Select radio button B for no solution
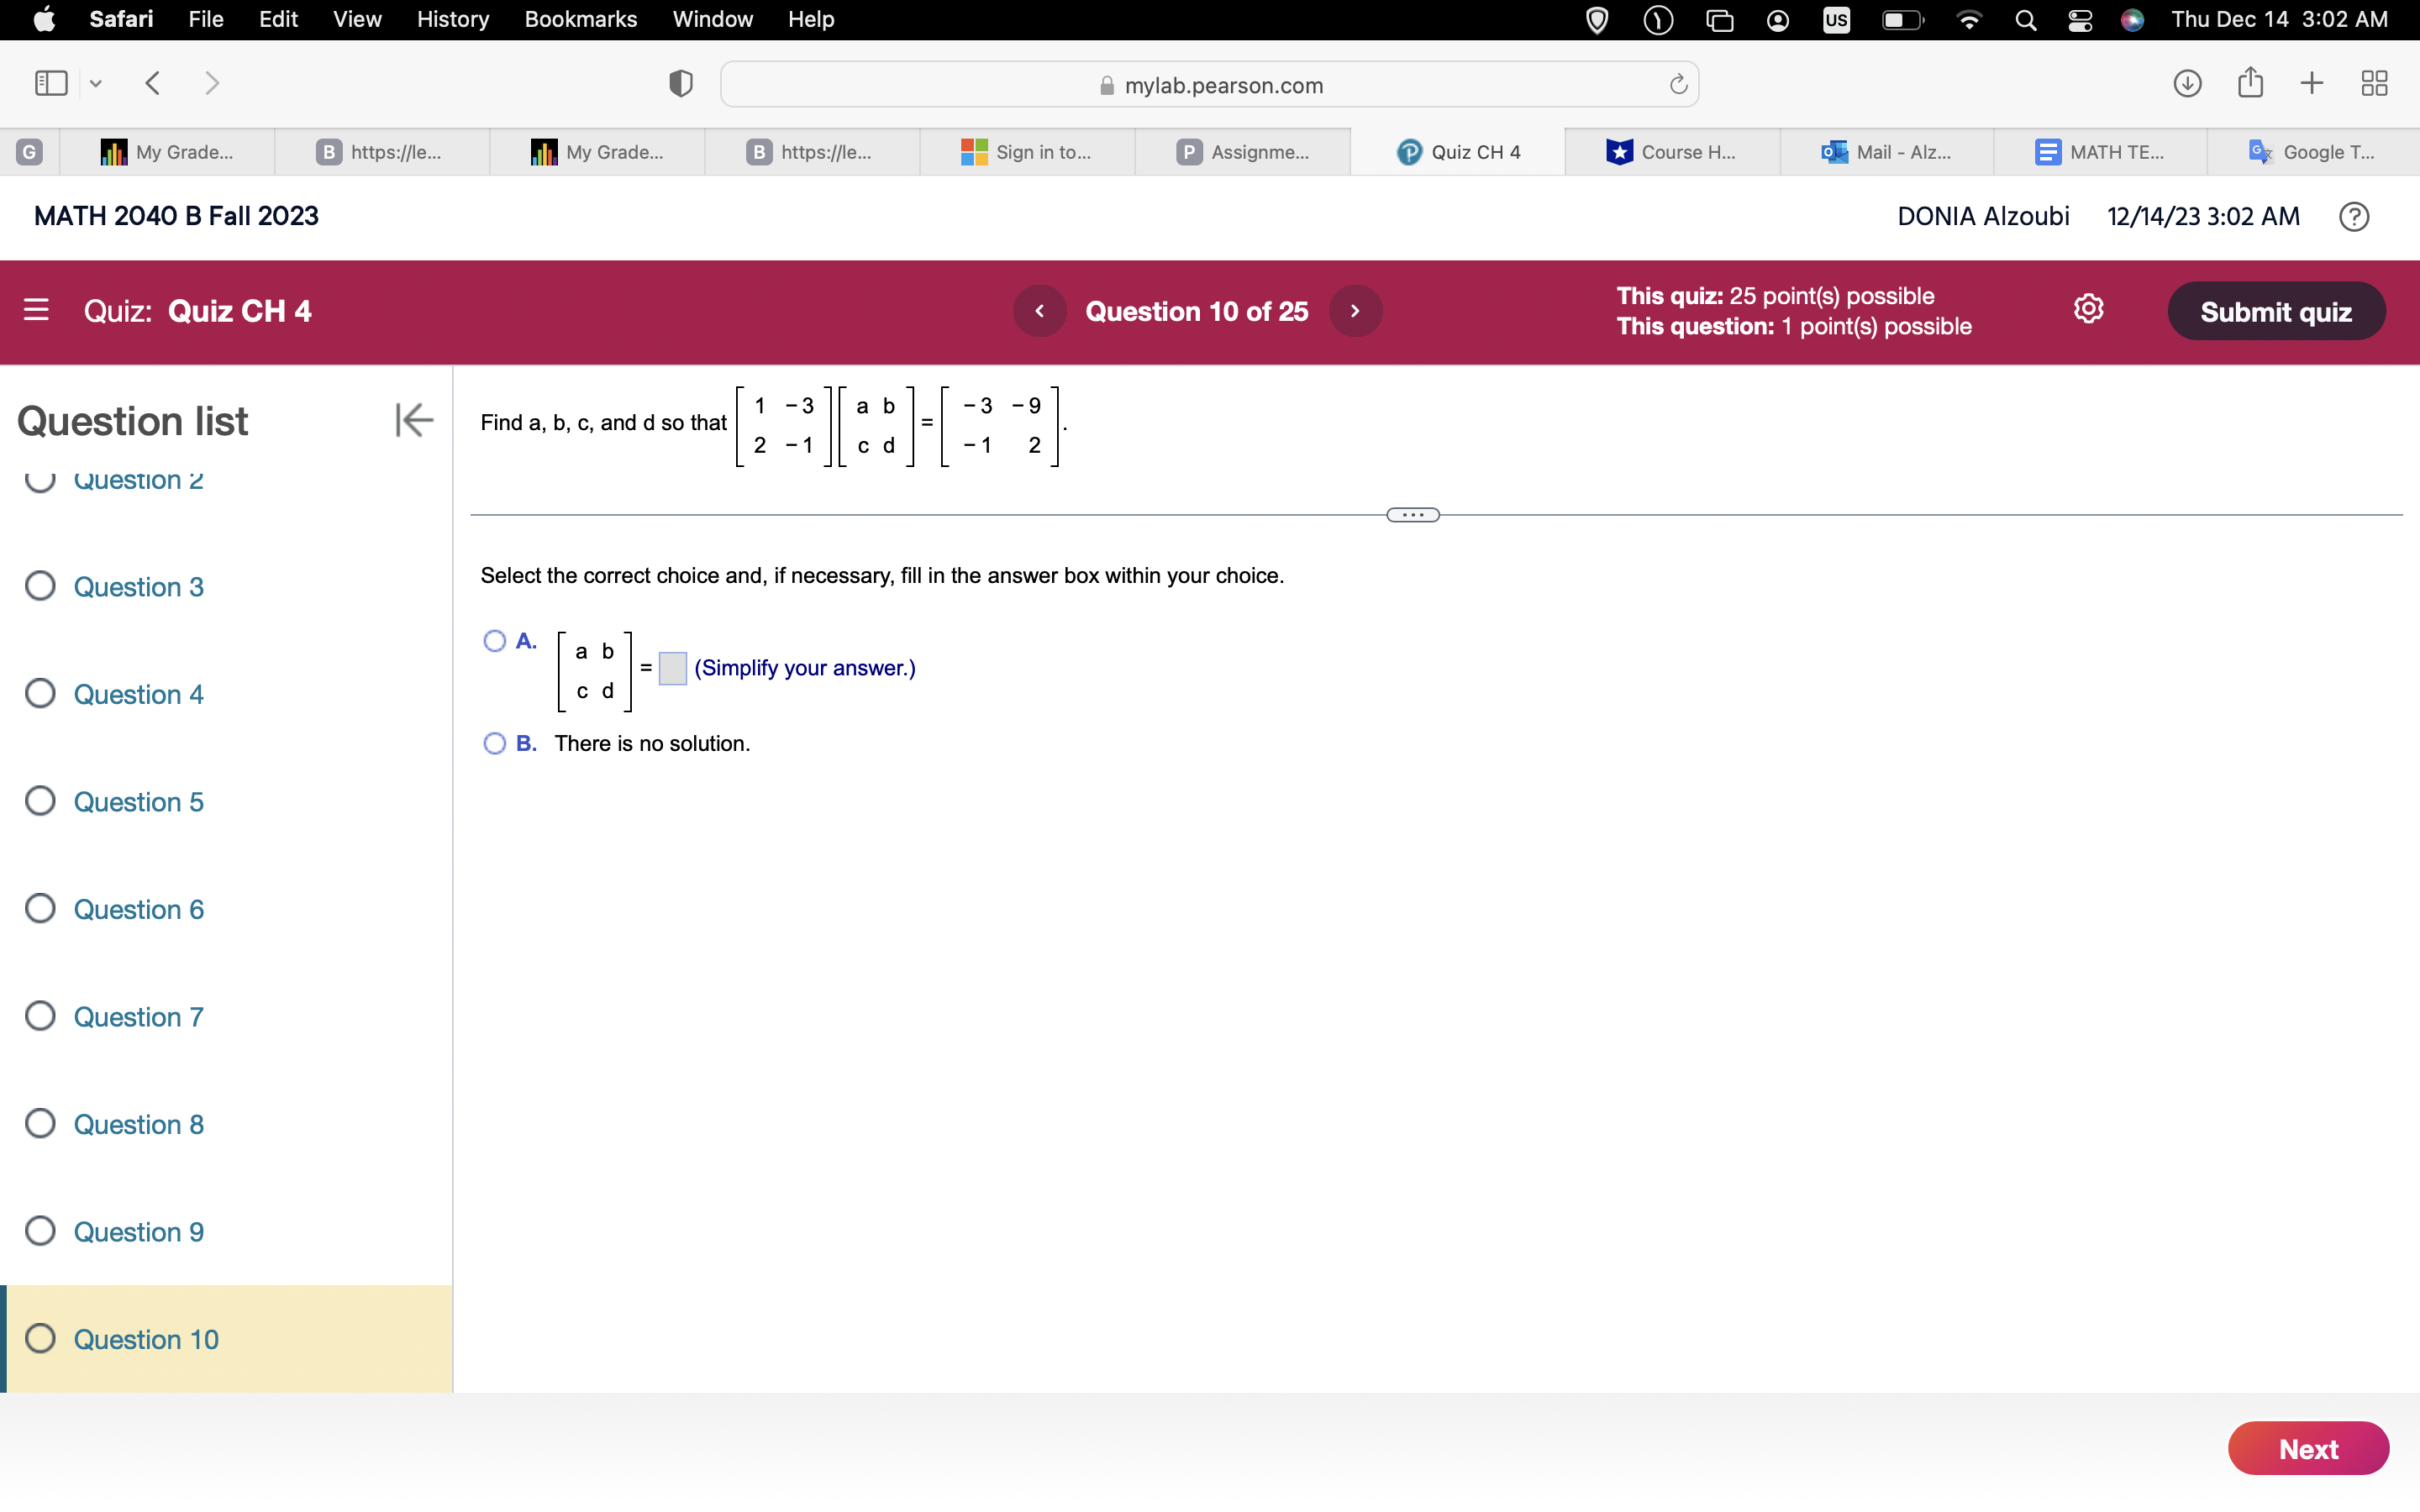 pos(495,742)
